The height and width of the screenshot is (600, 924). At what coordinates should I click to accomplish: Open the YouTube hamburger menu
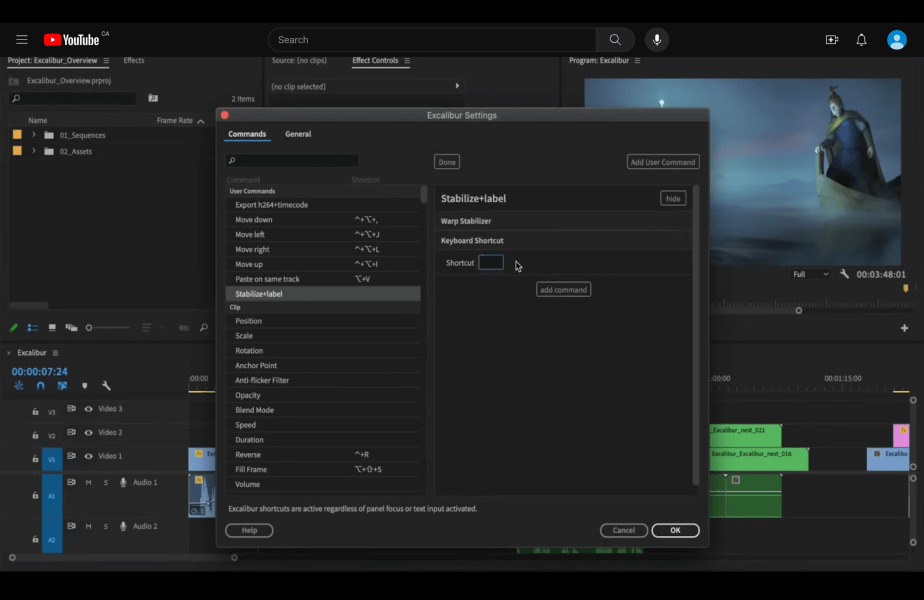[22, 39]
